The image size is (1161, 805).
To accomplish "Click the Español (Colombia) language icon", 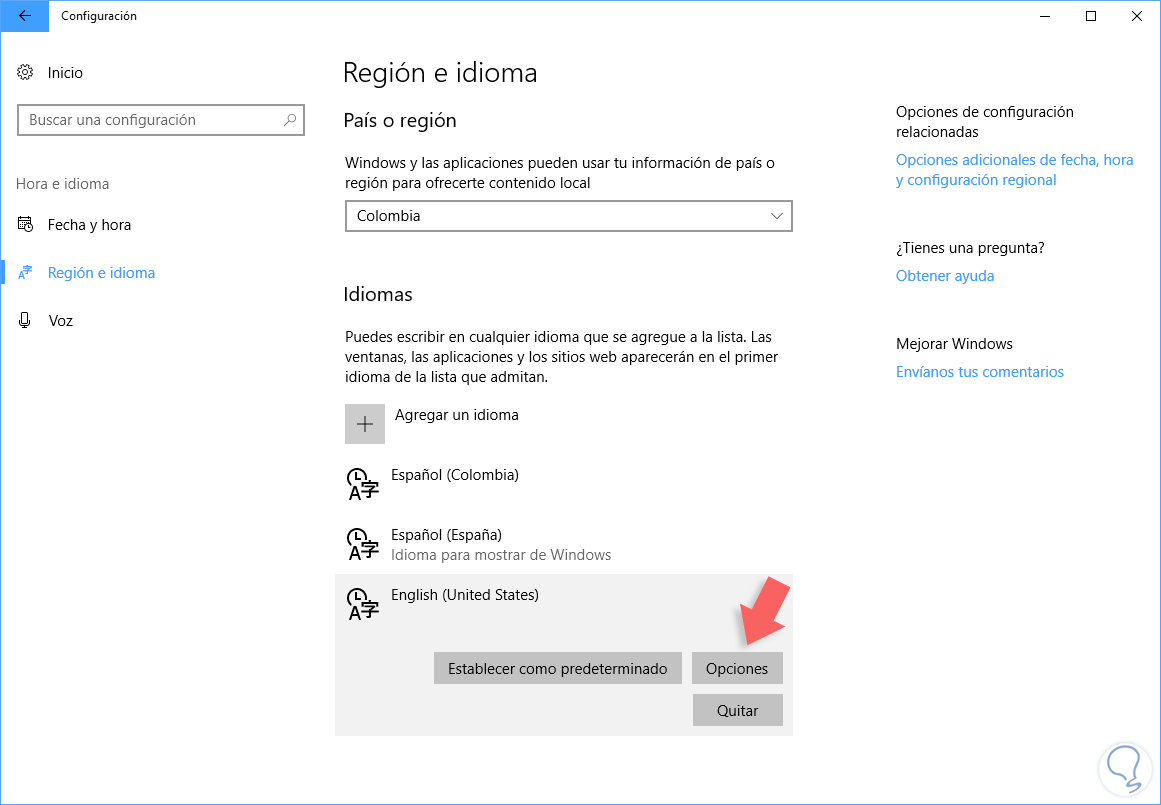I will (x=363, y=484).
